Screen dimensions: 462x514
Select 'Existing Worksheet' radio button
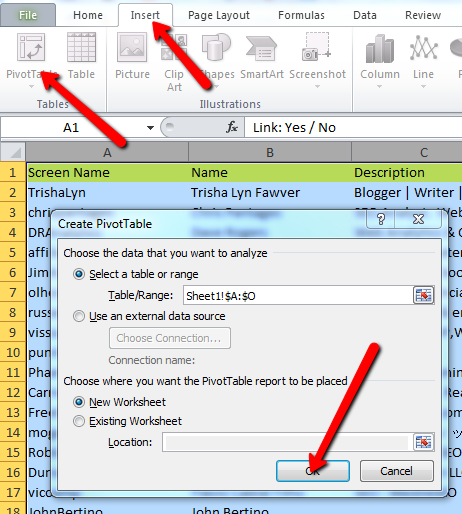[x=79, y=421]
